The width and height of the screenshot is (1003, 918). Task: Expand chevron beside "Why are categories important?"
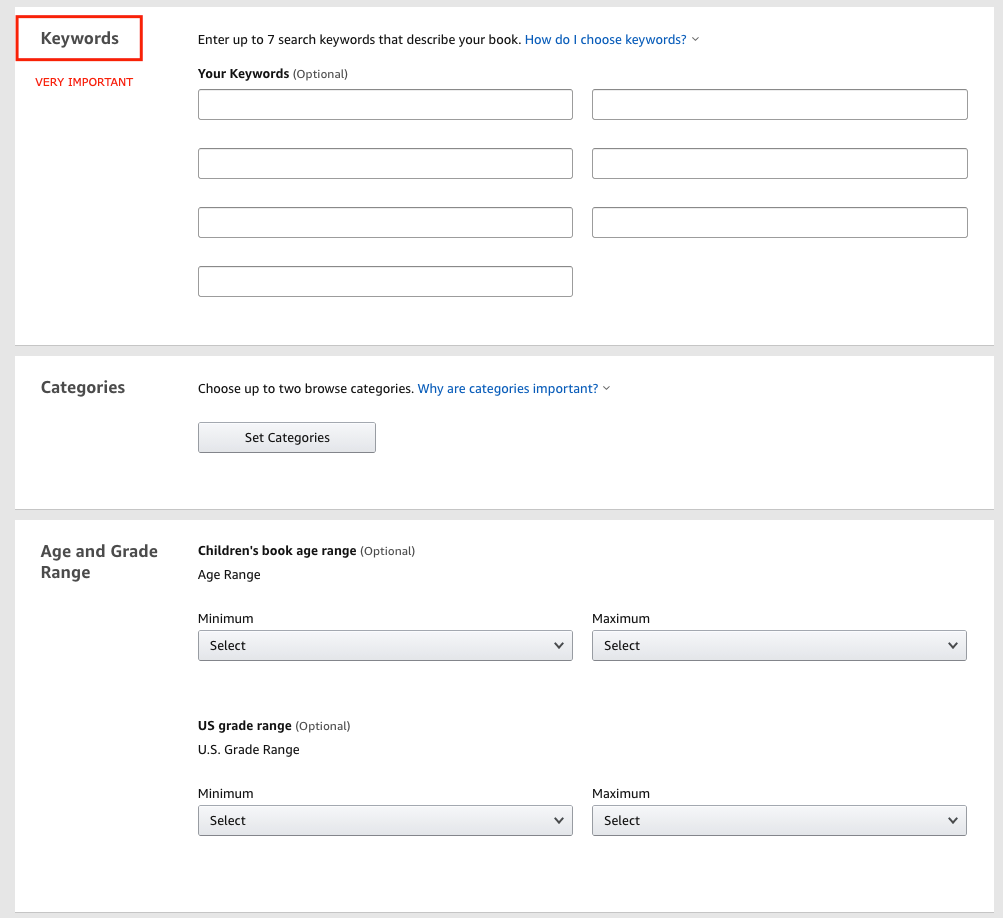pyautogui.click(x=607, y=389)
